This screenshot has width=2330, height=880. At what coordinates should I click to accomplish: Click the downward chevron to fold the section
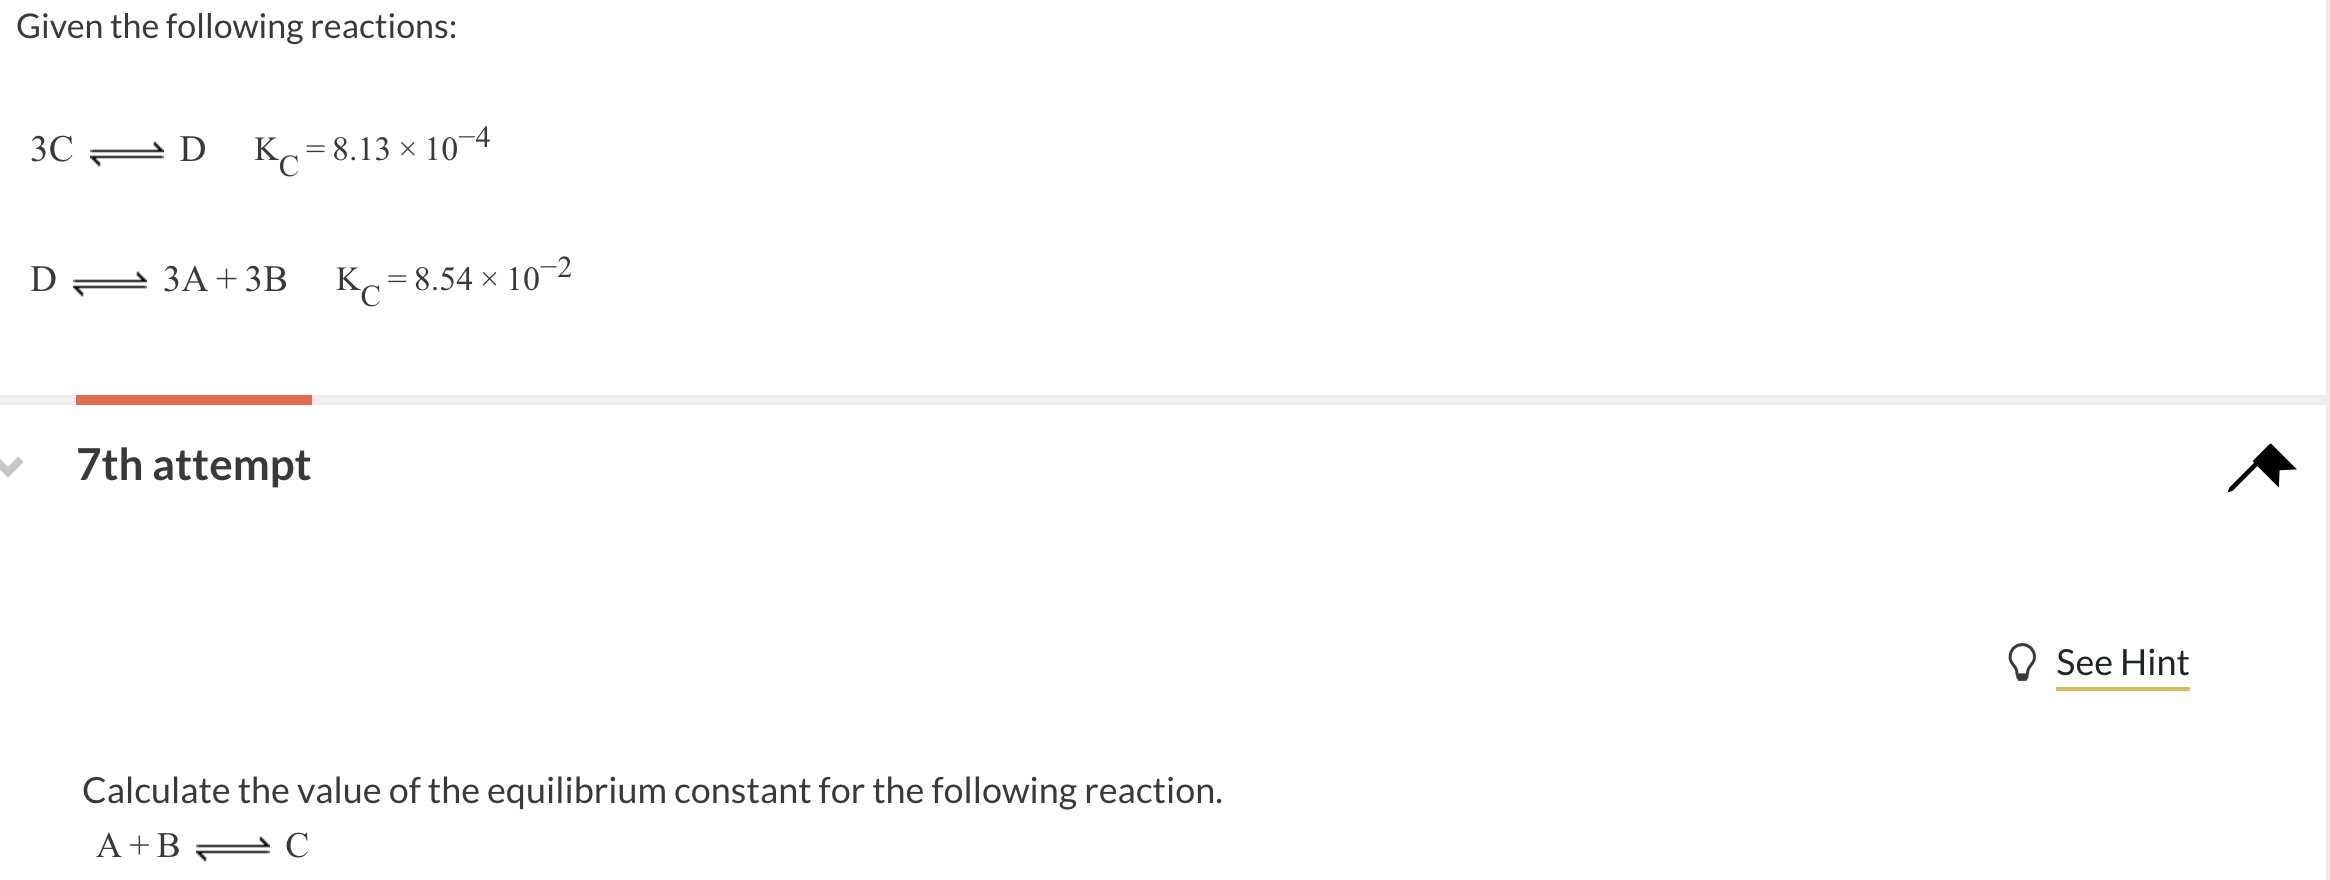coord(8,464)
